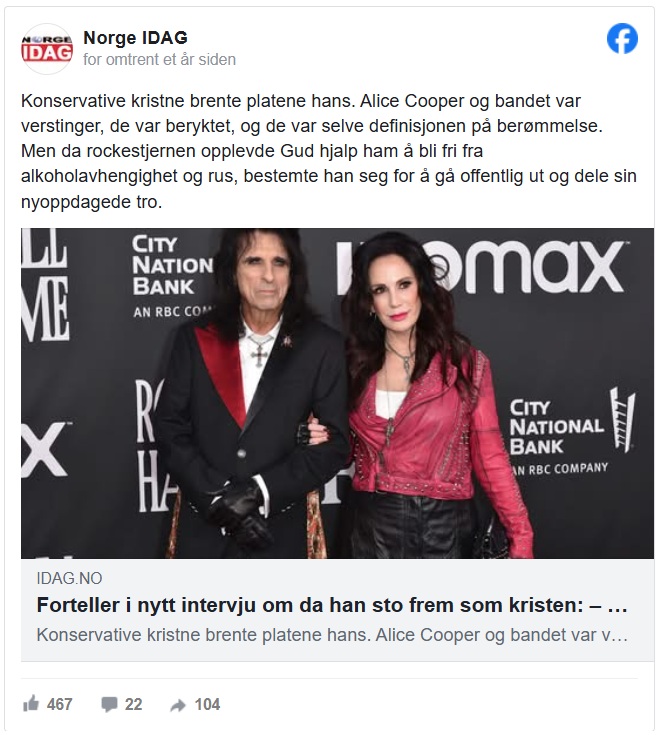Screen dimensions: 658x735
Task: Click the HBO Max logo in the photo
Action: (x=490, y=267)
